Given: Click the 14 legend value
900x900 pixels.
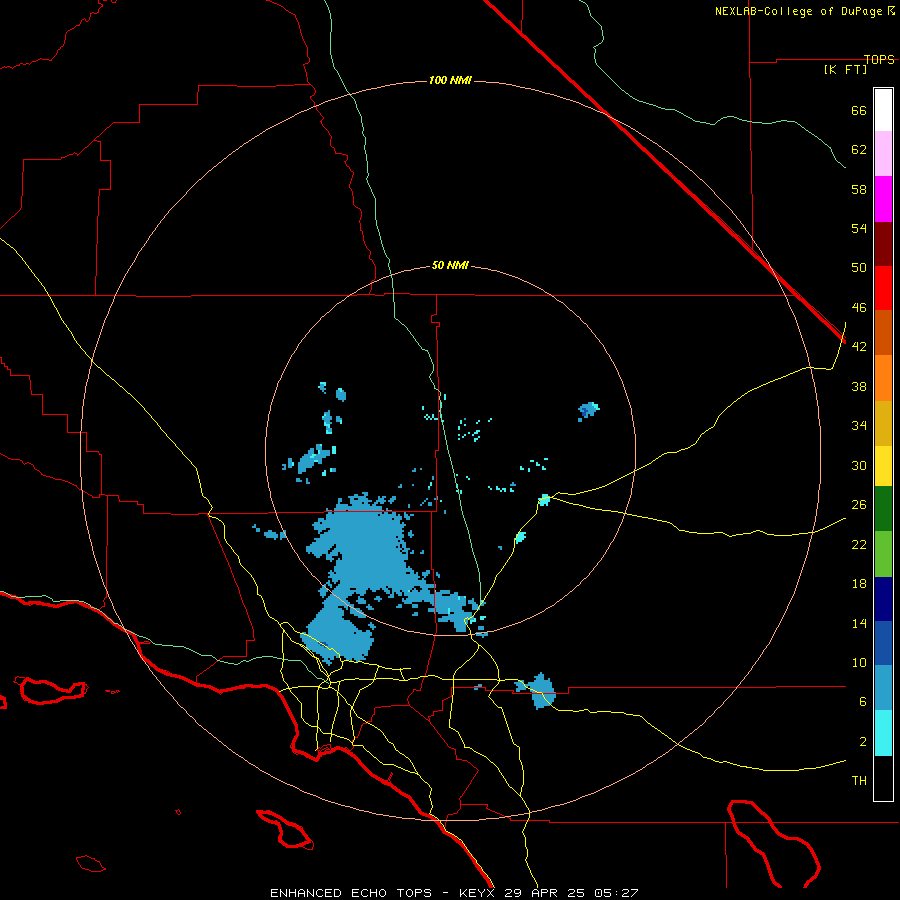Looking at the screenshot, I should [859, 623].
